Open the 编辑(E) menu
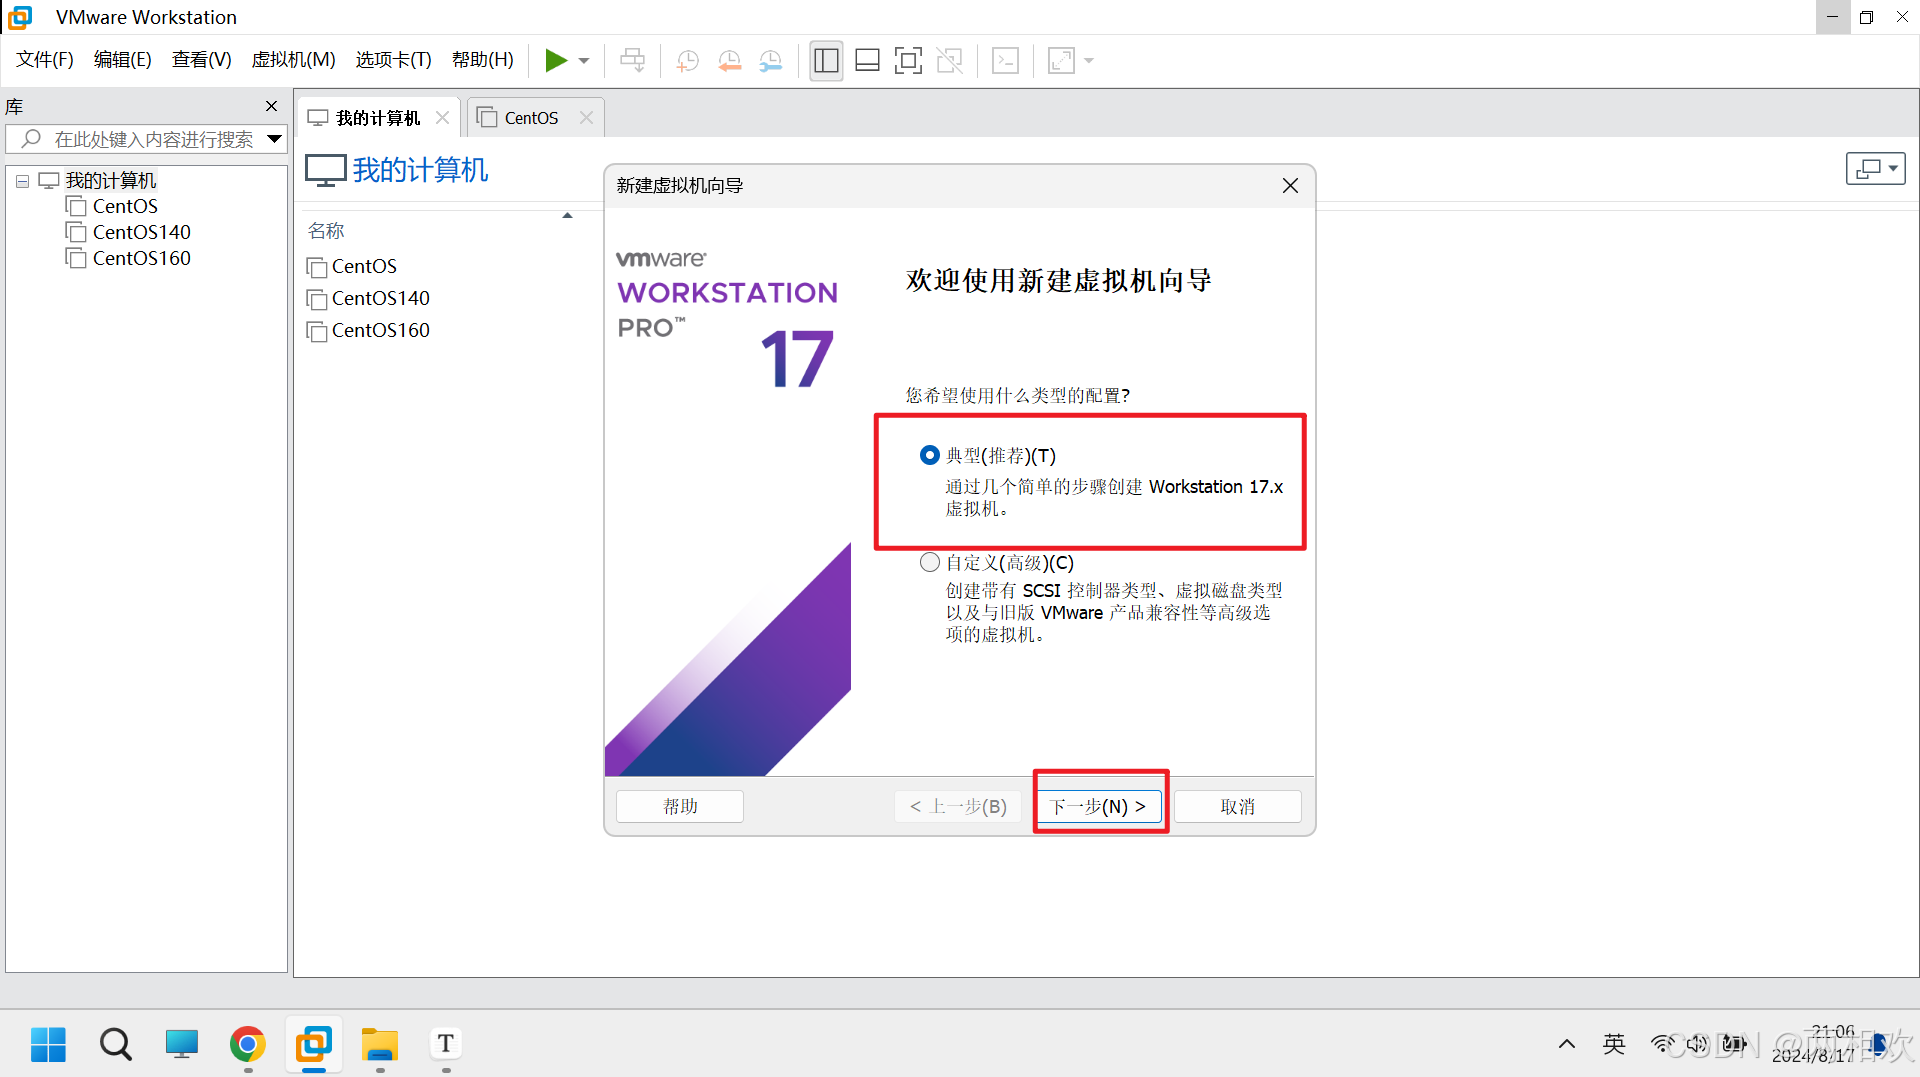The width and height of the screenshot is (1920, 1077). click(x=122, y=60)
